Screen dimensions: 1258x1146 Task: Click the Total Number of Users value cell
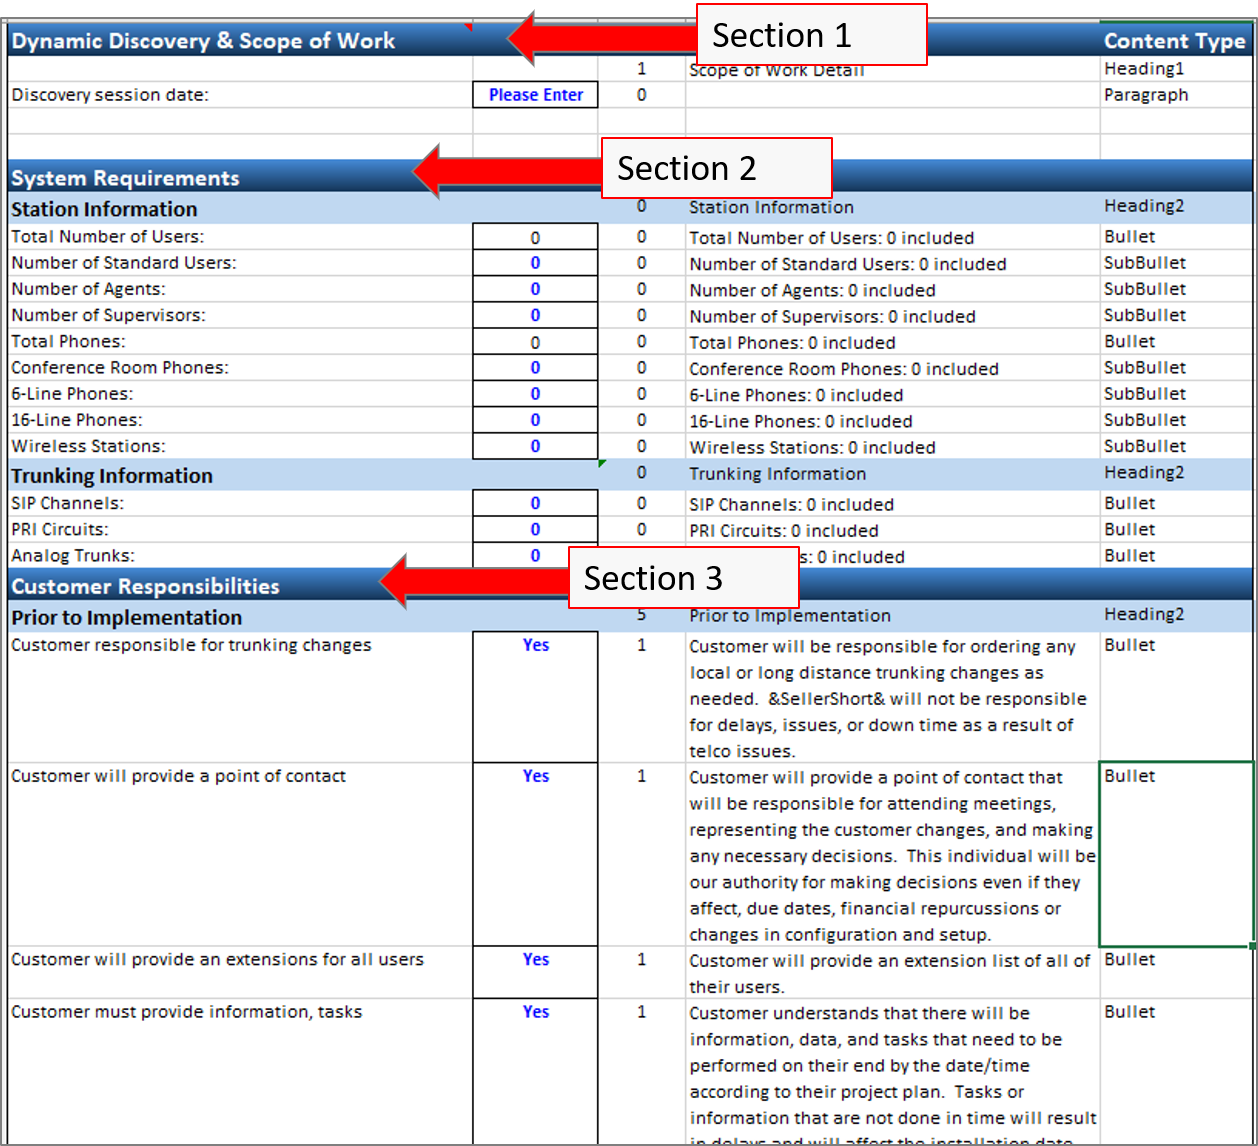pyautogui.click(x=535, y=237)
